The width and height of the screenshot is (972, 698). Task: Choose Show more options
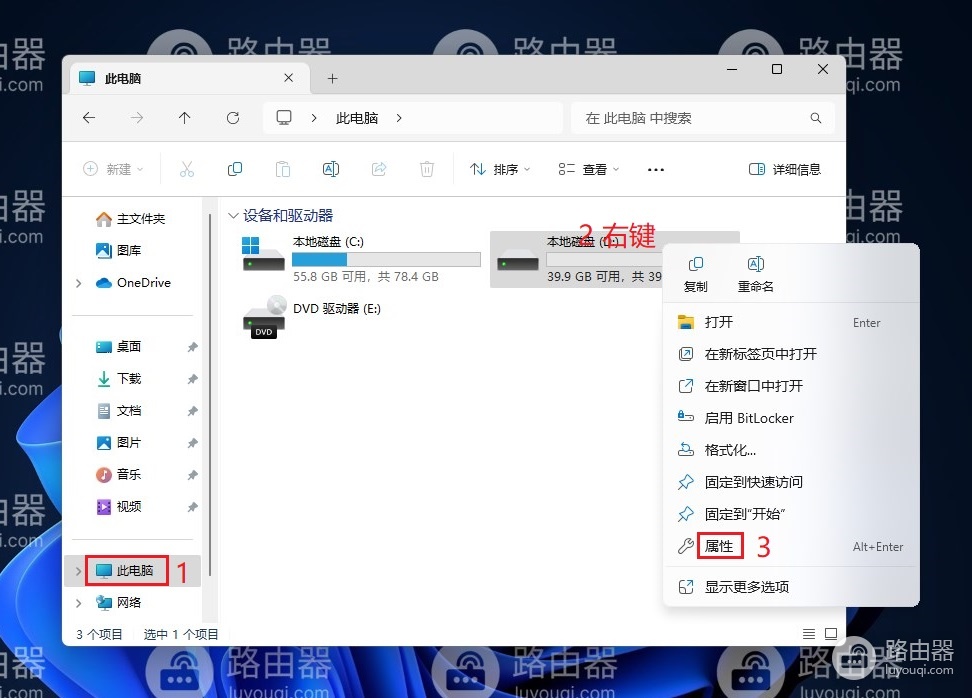pos(791,586)
